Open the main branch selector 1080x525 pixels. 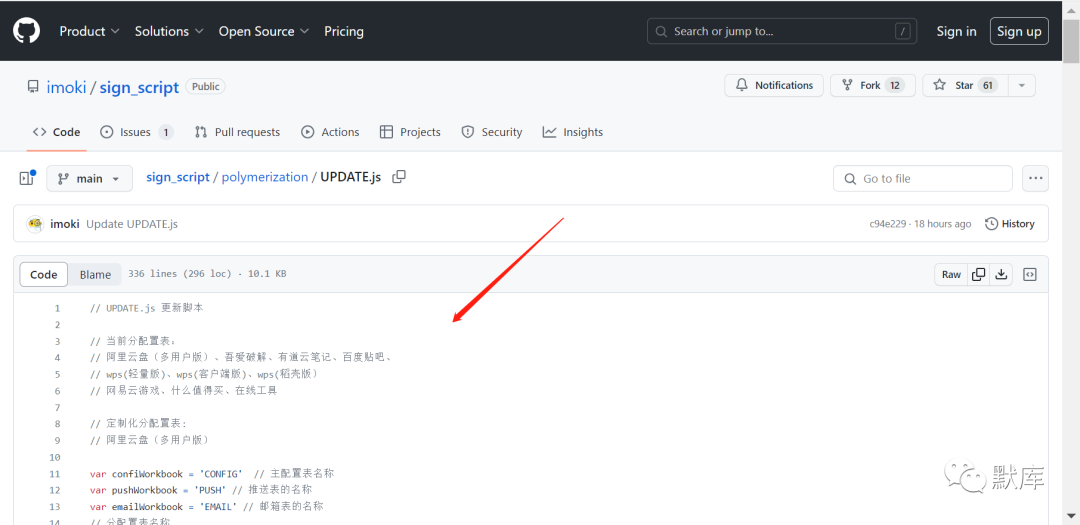(89, 178)
